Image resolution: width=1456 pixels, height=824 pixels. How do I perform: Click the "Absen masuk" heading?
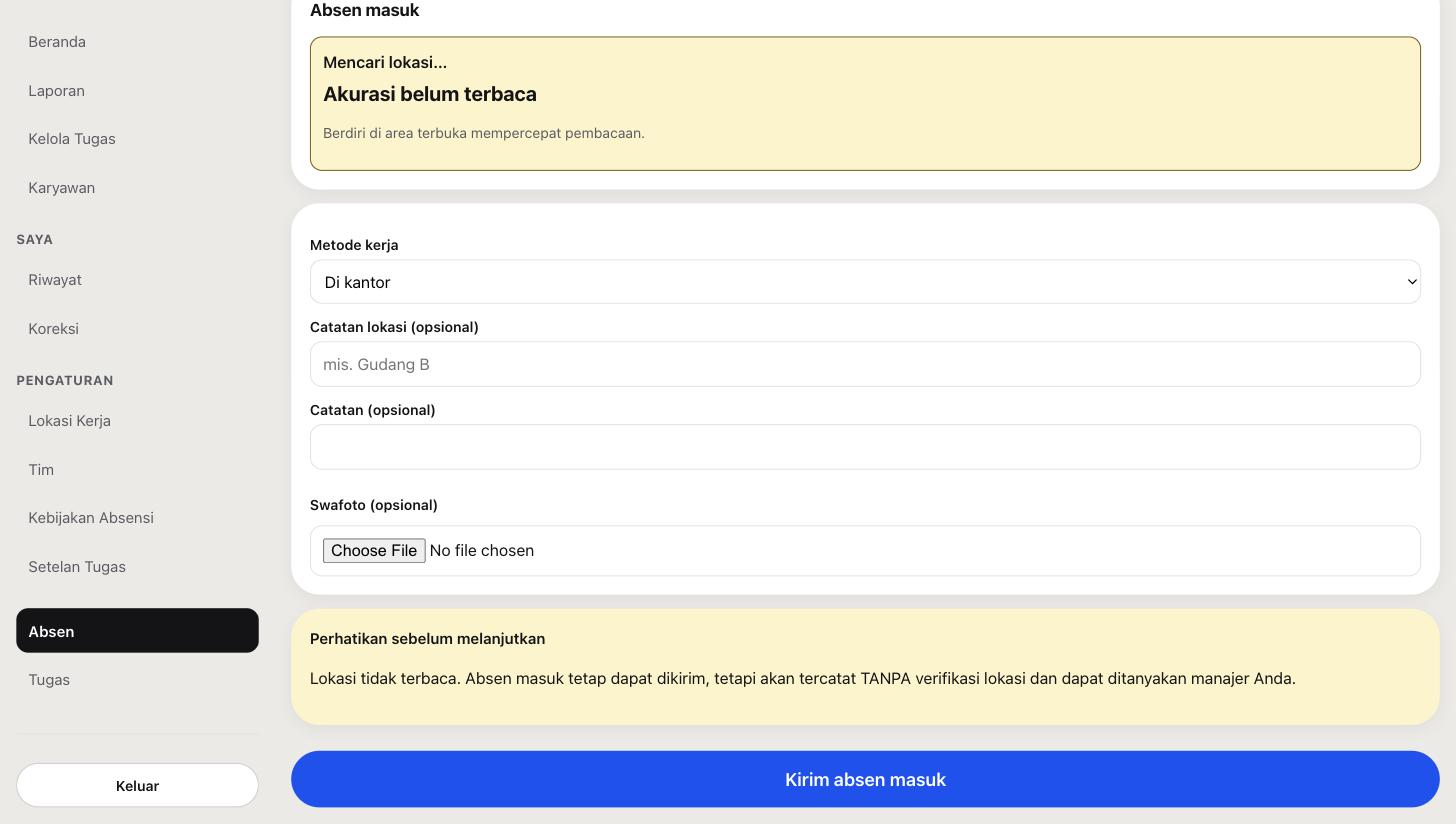click(x=364, y=10)
